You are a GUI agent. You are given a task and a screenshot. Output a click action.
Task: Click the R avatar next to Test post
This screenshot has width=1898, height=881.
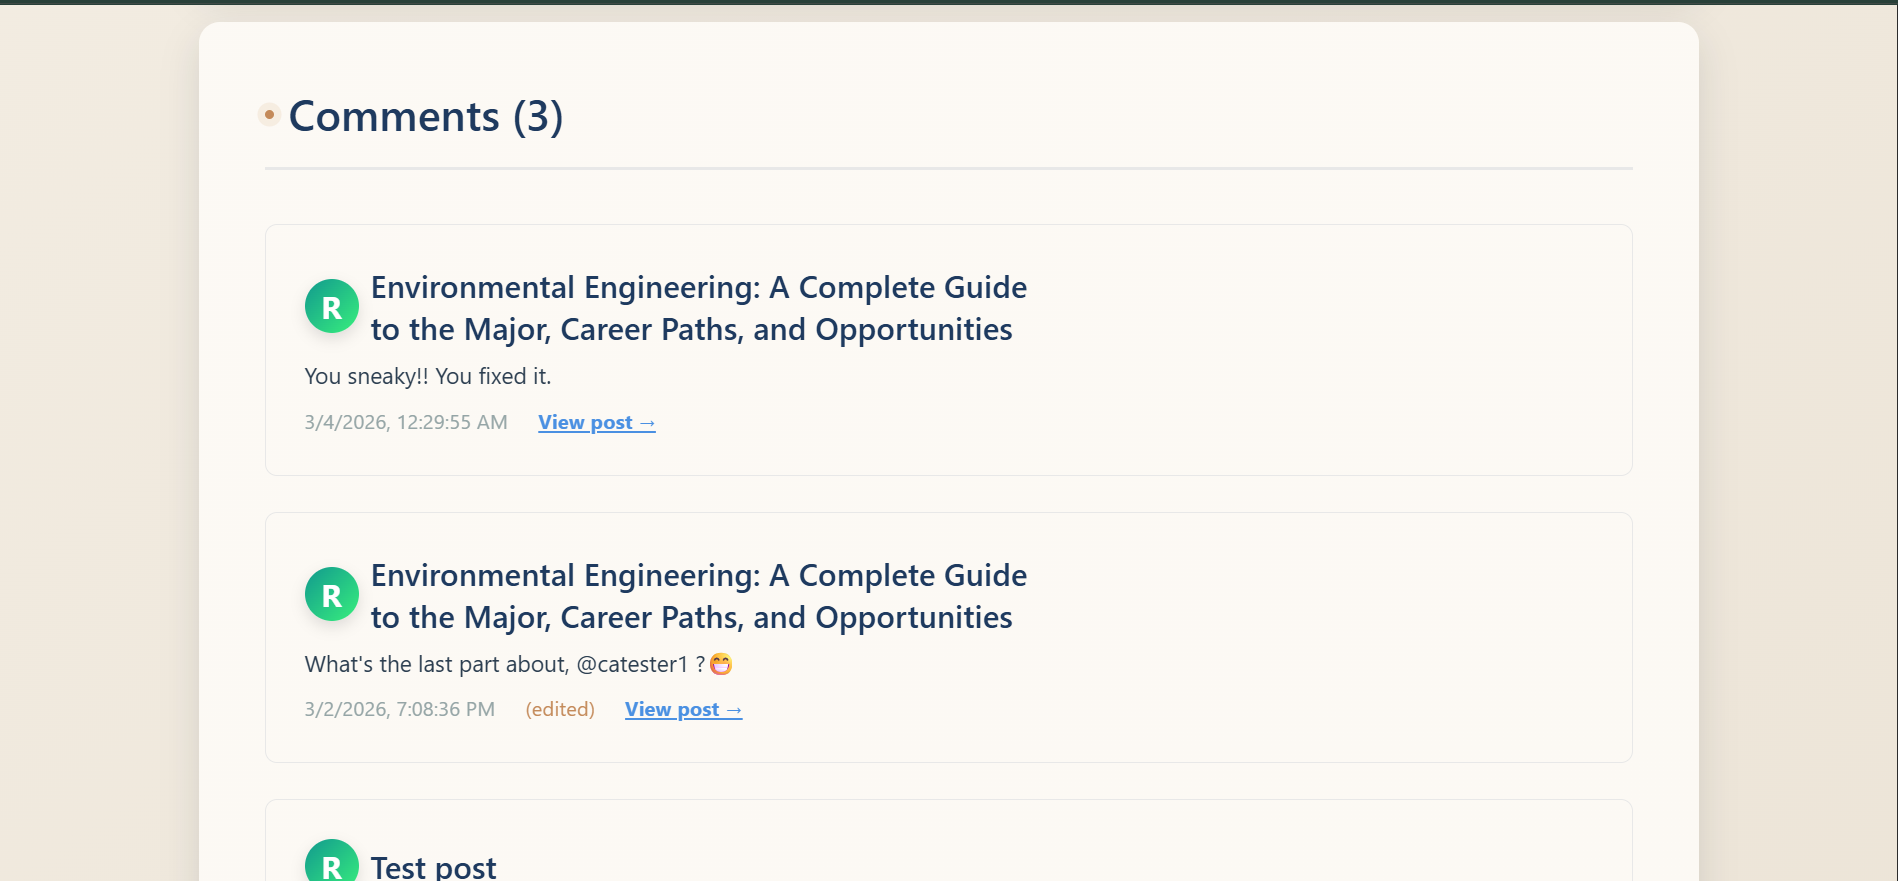pos(331,864)
